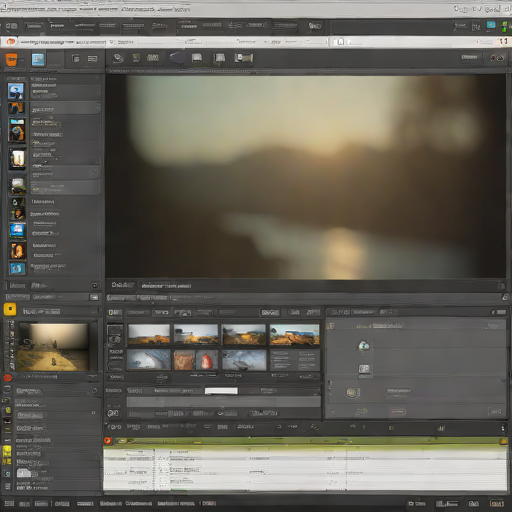The width and height of the screenshot is (512, 512).
Task: Click the orange shield icon above the sidebar
Action: tap(11, 60)
